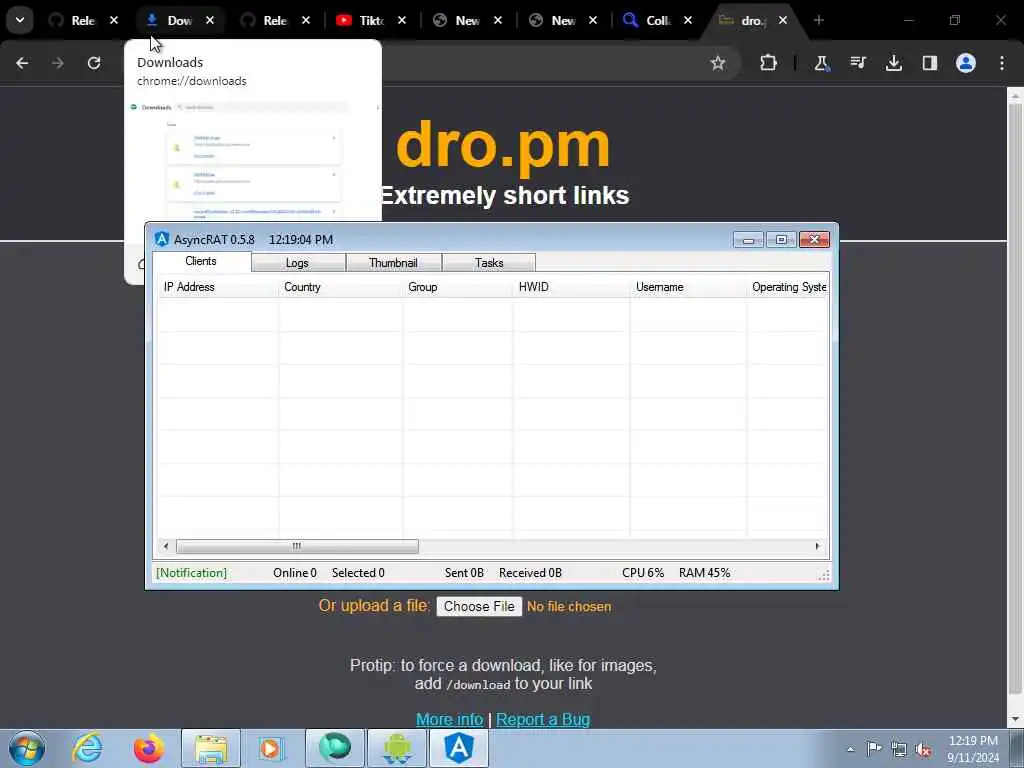
Task: Close the Dow downloads tab
Action: (210, 20)
